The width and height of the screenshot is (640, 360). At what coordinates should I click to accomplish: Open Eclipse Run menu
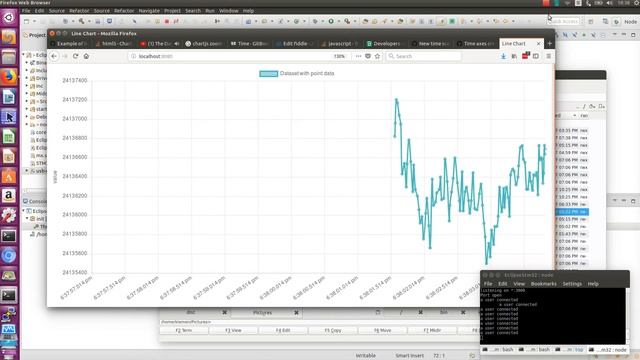[210, 11]
